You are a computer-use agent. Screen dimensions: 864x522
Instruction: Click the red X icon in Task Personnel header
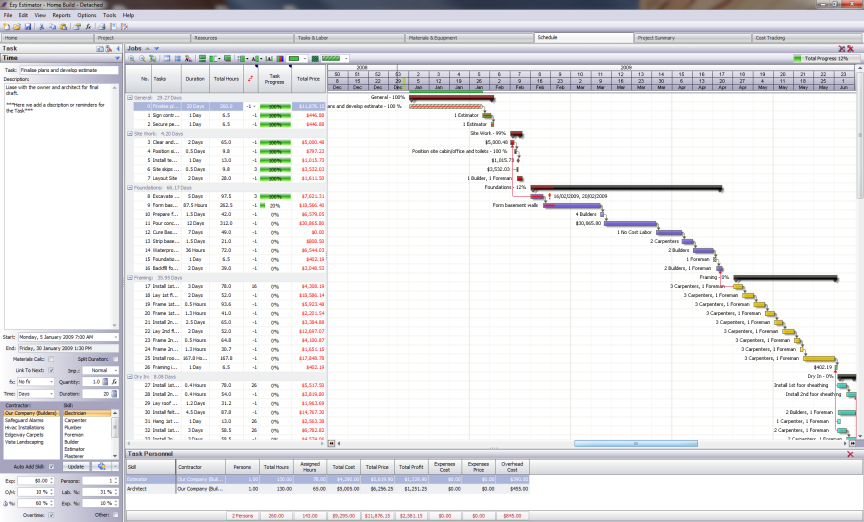tap(850, 454)
